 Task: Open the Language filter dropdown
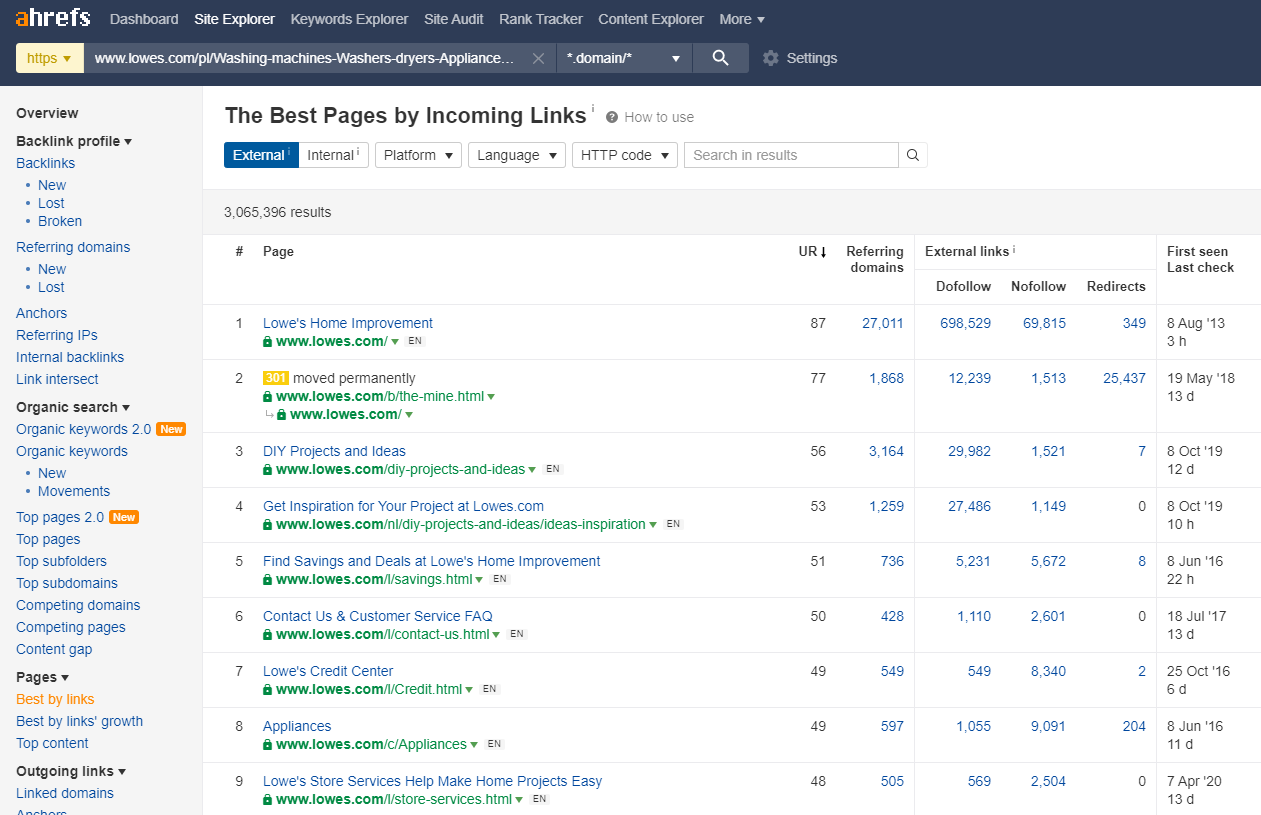pyautogui.click(x=517, y=155)
